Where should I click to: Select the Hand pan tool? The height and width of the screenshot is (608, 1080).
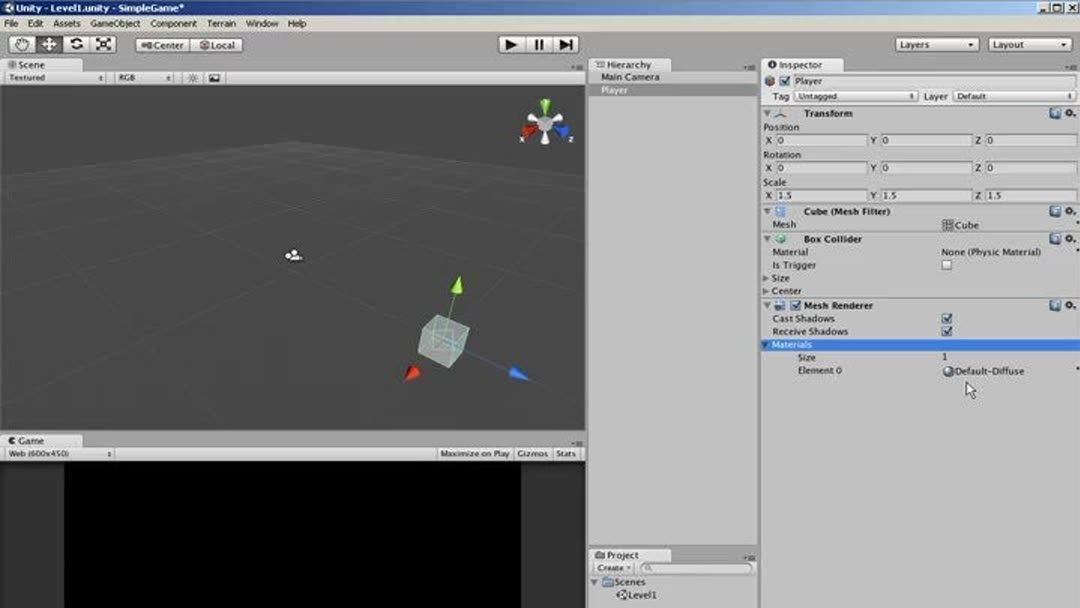tap(22, 44)
